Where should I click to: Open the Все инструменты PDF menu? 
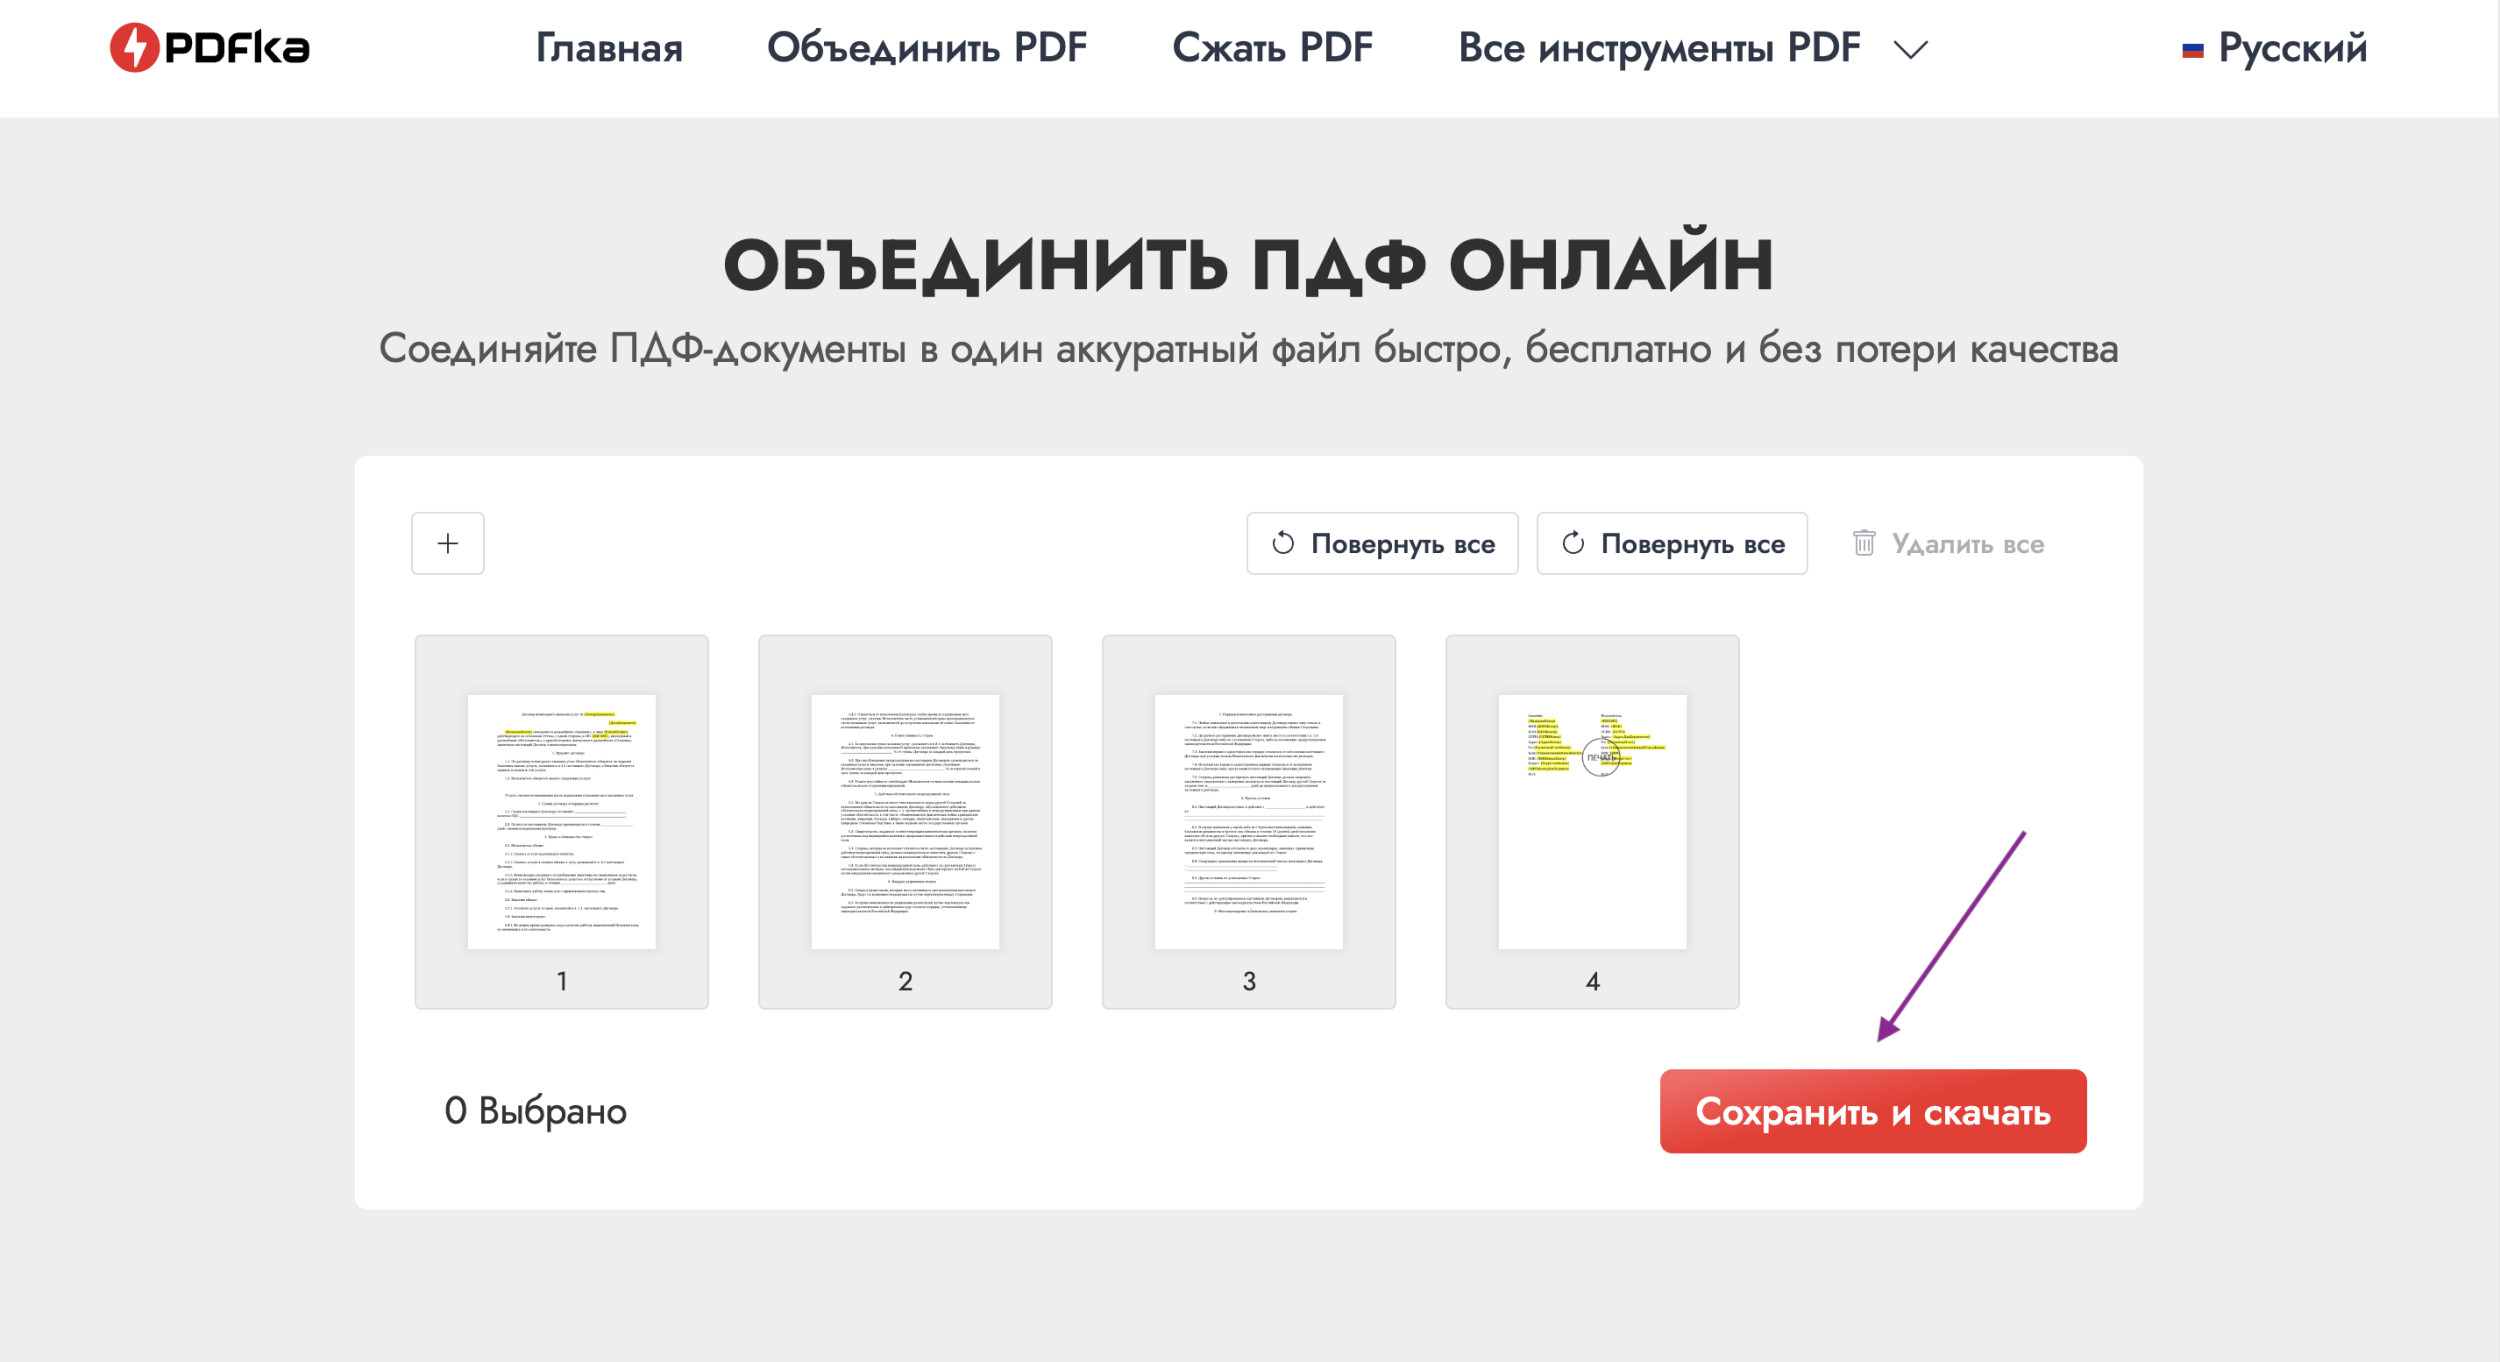(x=1659, y=48)
